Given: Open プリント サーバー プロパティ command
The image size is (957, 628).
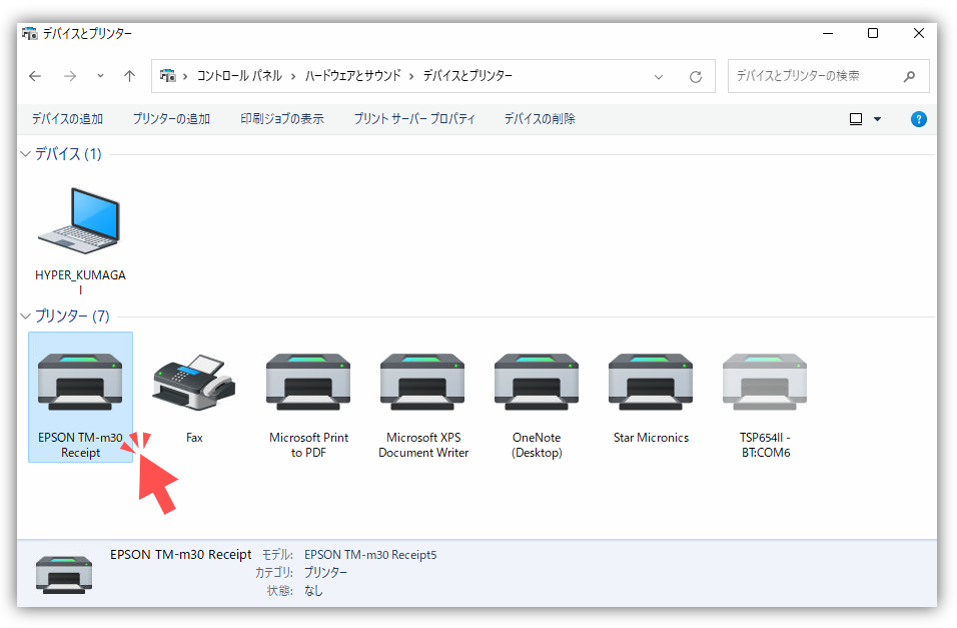Looking at the screenshot, I should (414, 119).
